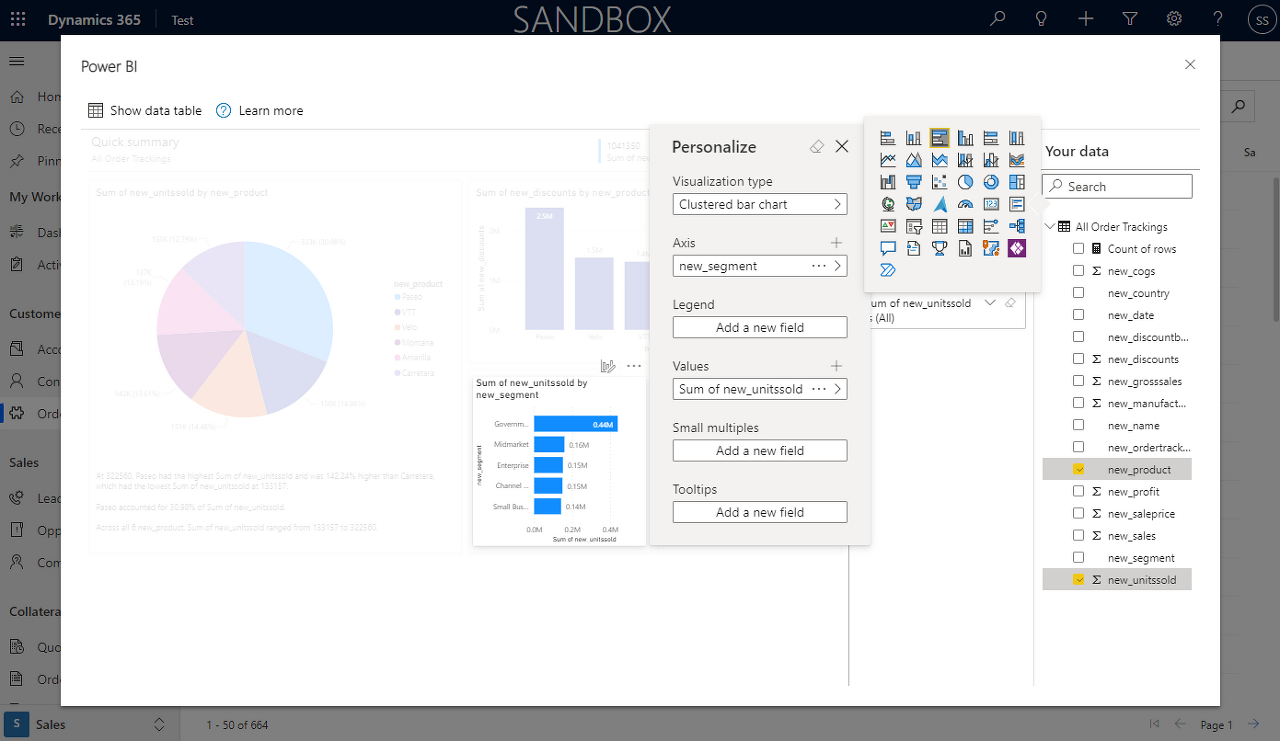This screenshot has height=741, width=1280.
Task: Open more options for new_segment axis field
Action: click(x=819, y=266)
